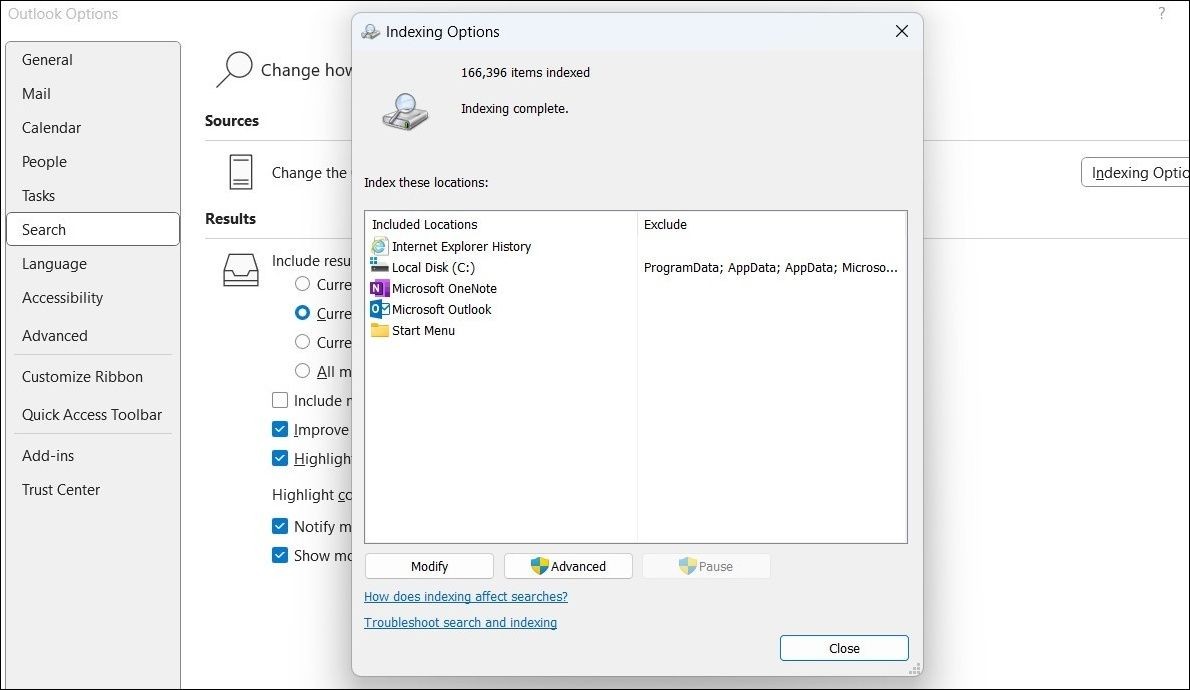Open Troubleshoot search and indexing link
This screenshot has width=1190, height=690.
(461, 622)
